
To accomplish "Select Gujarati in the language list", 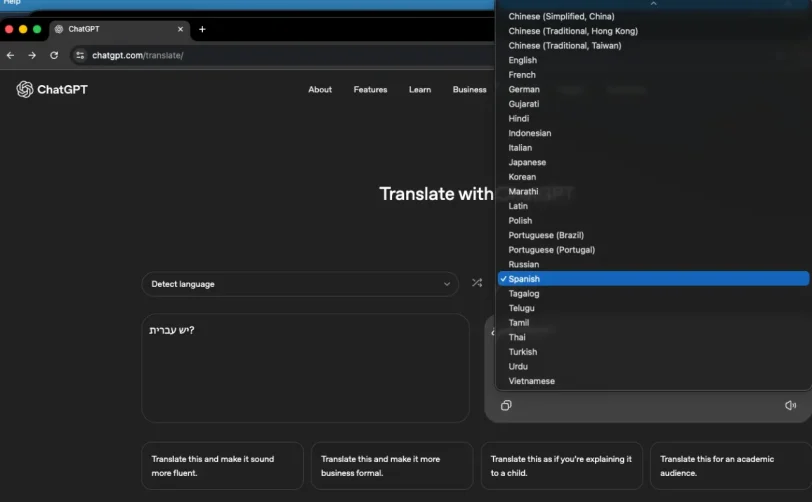I will tap(654, 104).
